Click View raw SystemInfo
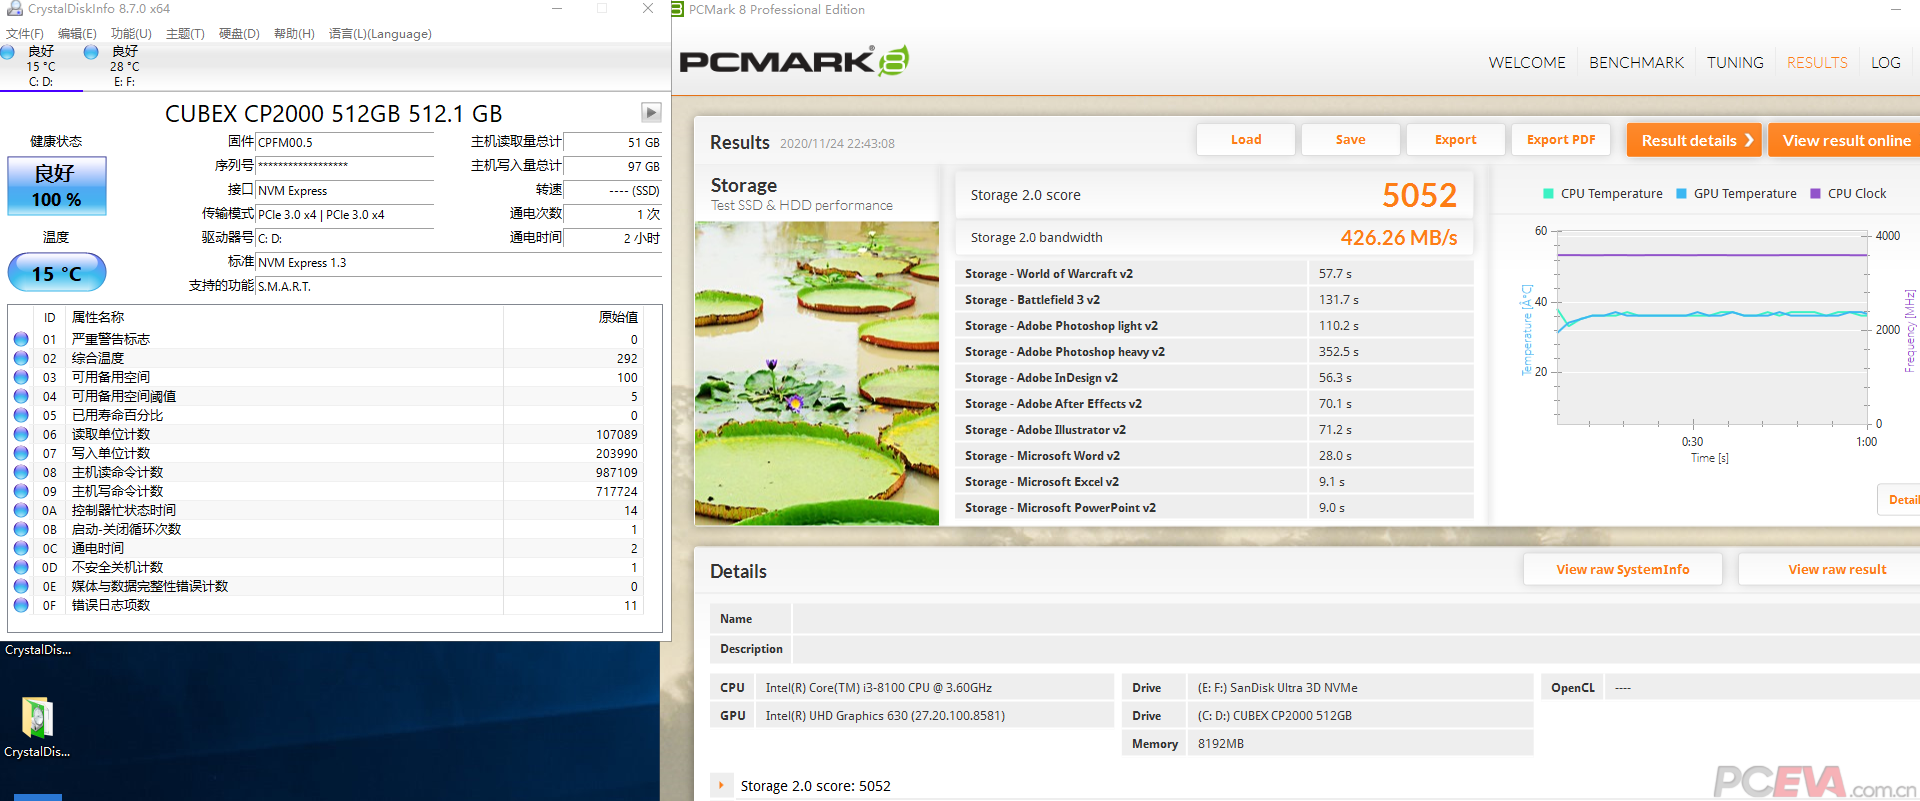Viewport: 1920px width, 801px height. coord(1623,569)
